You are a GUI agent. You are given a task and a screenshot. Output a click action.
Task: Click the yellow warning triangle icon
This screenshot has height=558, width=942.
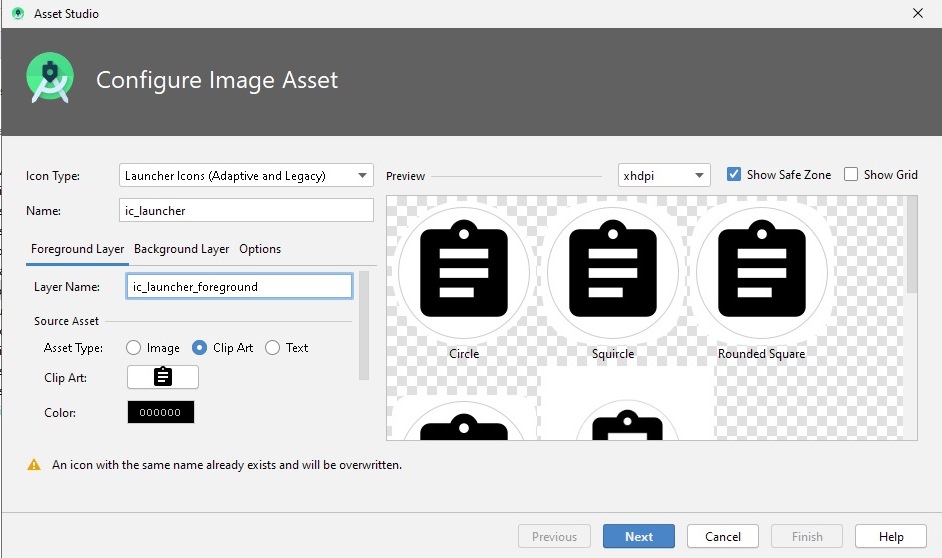pyautogui.click(x=34, y=465)
